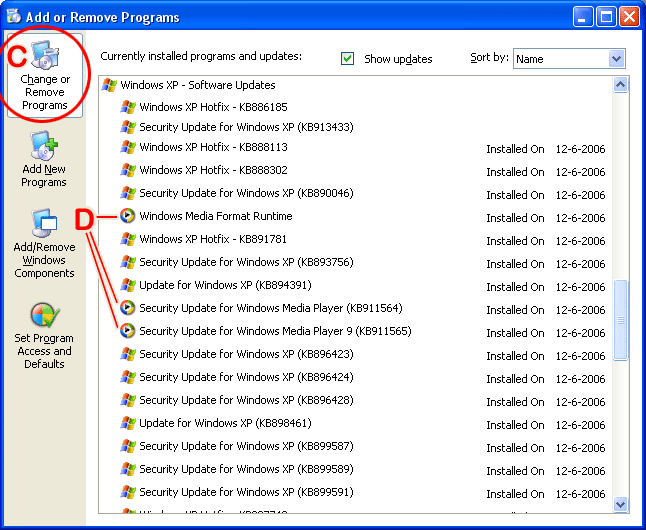646x530 pixels.
Task: Click icon for Security Update KB899589
Action: [128, 469]
